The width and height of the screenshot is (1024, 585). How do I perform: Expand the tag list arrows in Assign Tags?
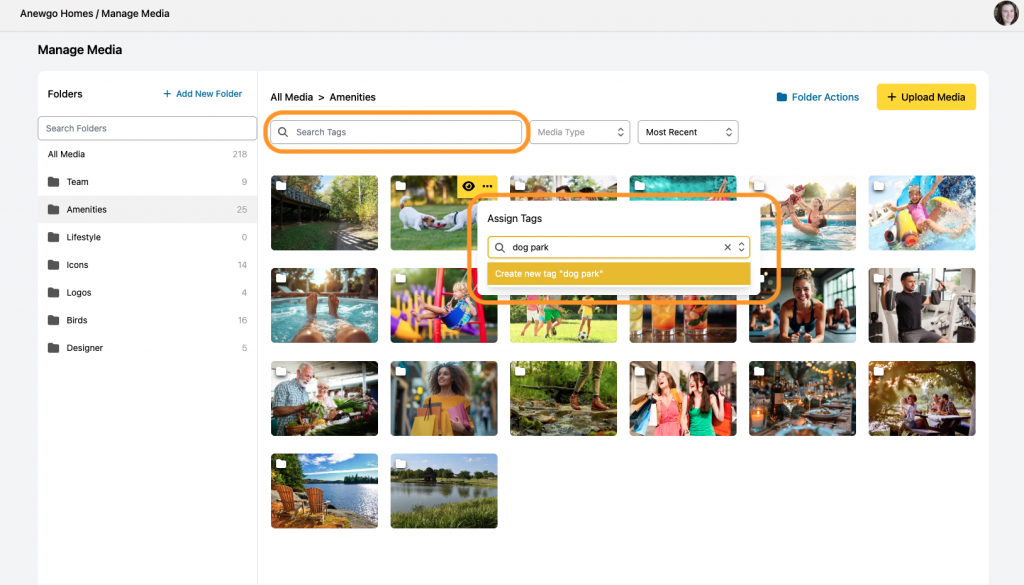[x=741, y=247]
